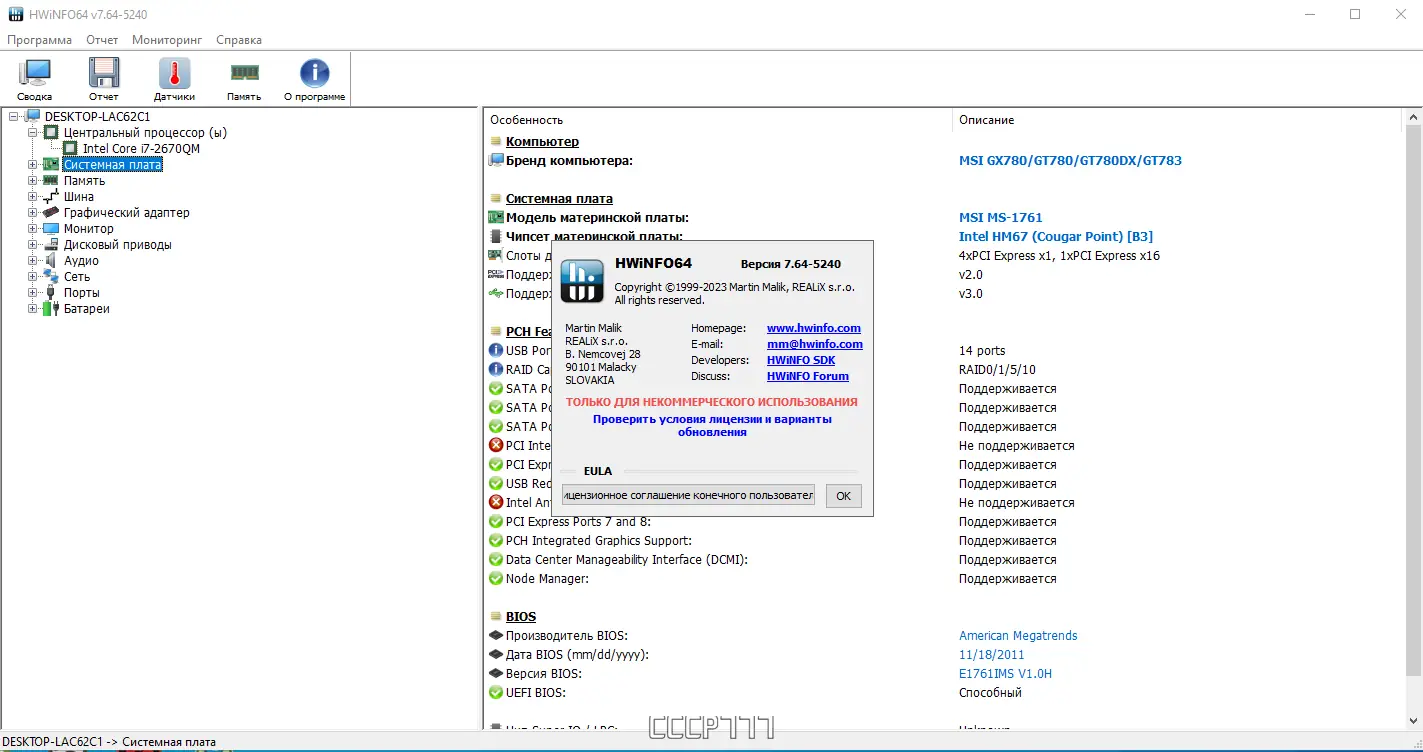The image size is (1423, 752).
Task: Select the MSI GX780/GT780/GT780DX/GT783 value
Action: 1070,161
